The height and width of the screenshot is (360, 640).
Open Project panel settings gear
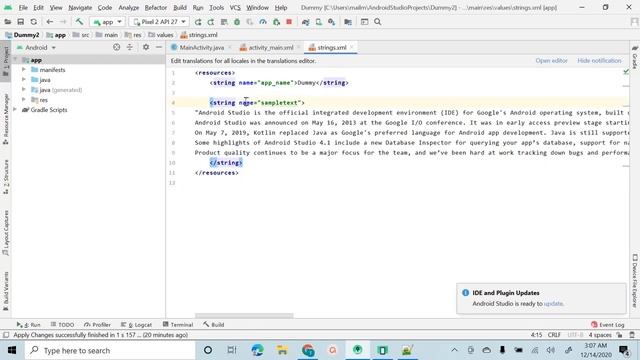pos(146,48)
